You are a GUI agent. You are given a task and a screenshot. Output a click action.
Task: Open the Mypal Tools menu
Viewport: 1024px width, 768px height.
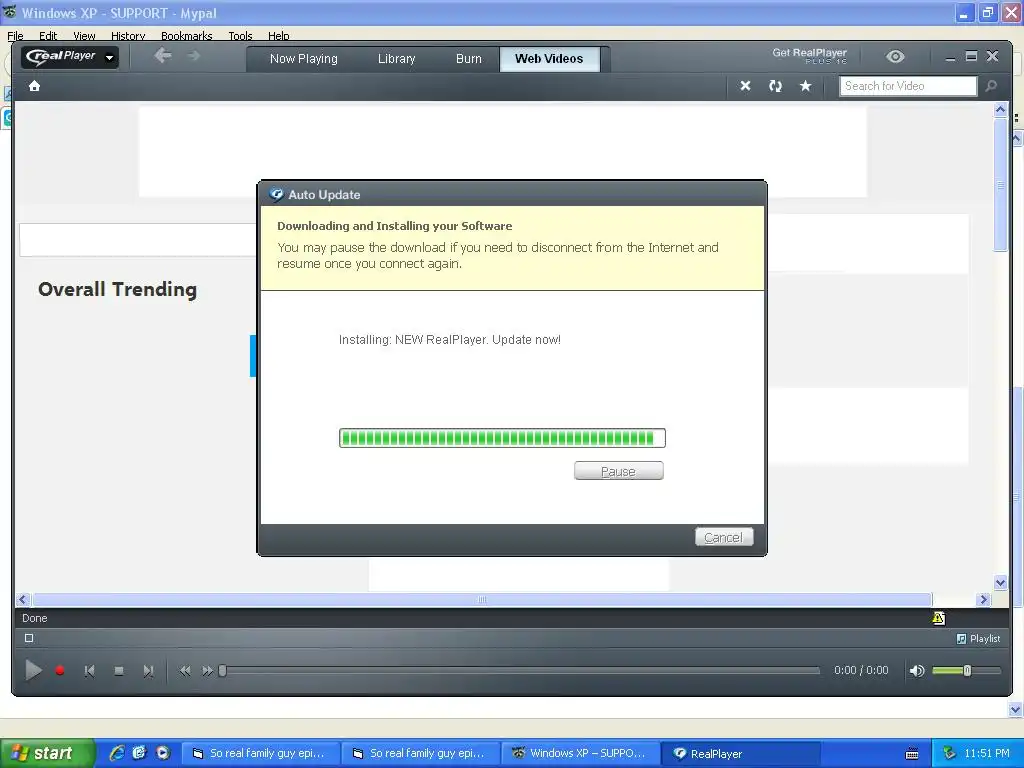tap(240, 36)
